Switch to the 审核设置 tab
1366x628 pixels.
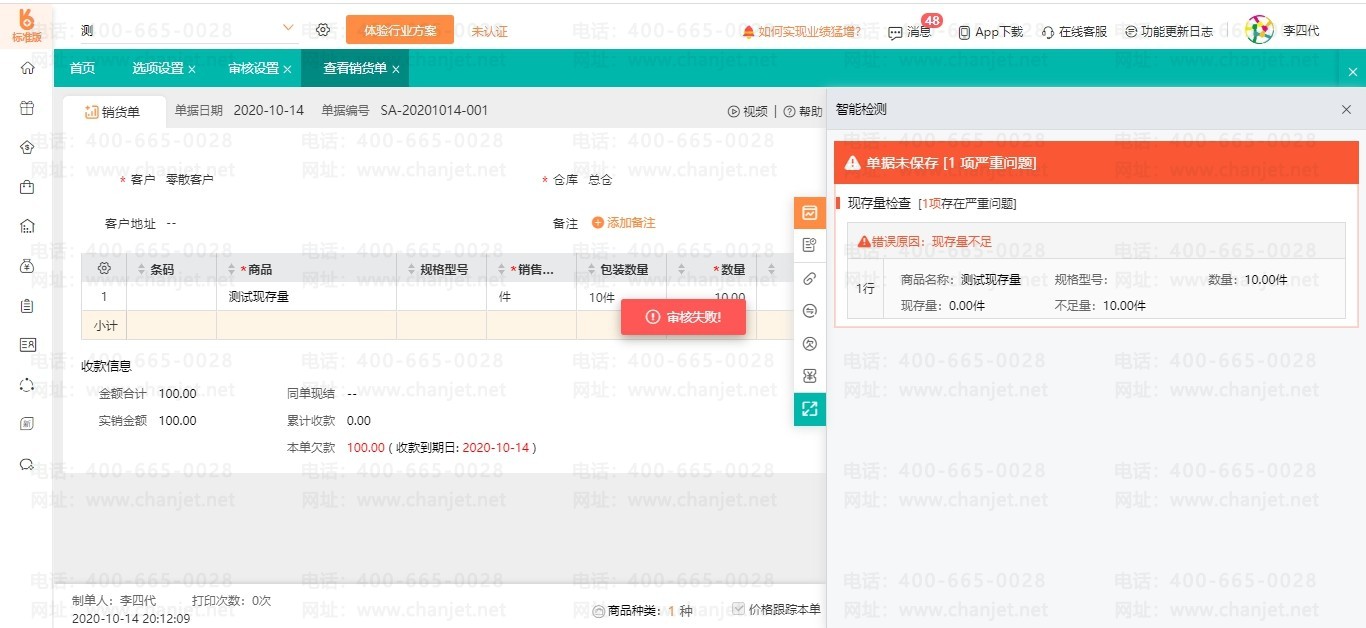coord(253,69)
